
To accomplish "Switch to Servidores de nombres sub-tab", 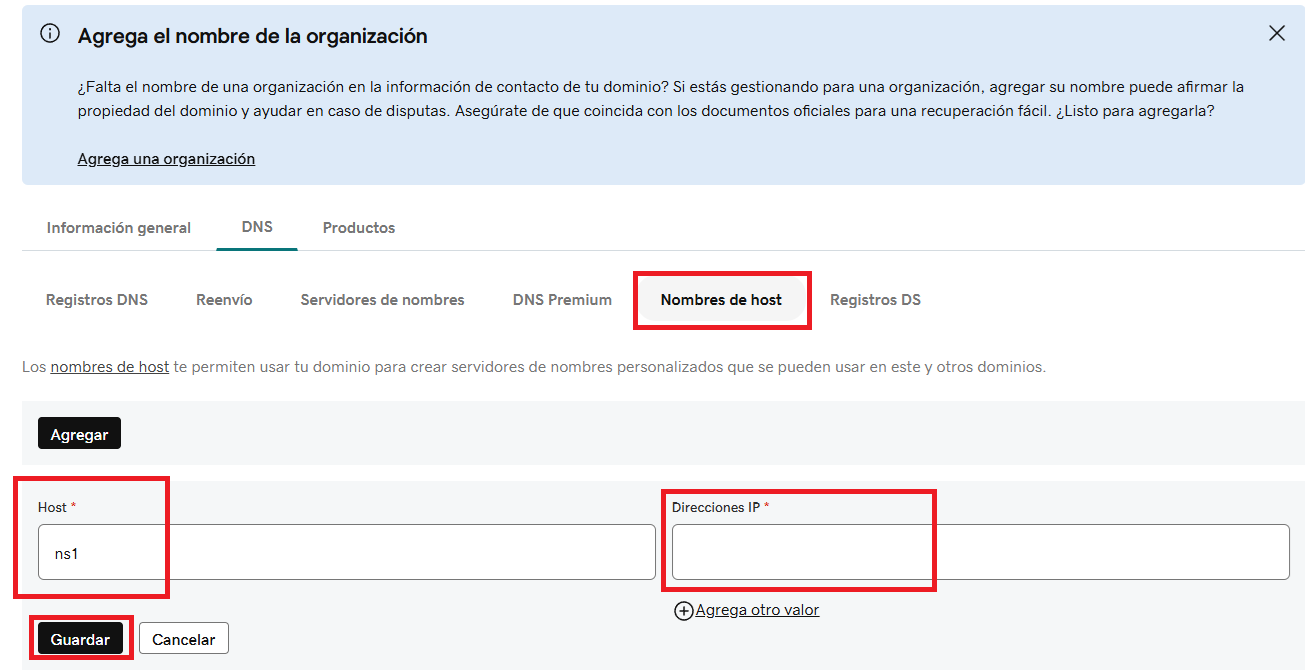I will point(382,300).
